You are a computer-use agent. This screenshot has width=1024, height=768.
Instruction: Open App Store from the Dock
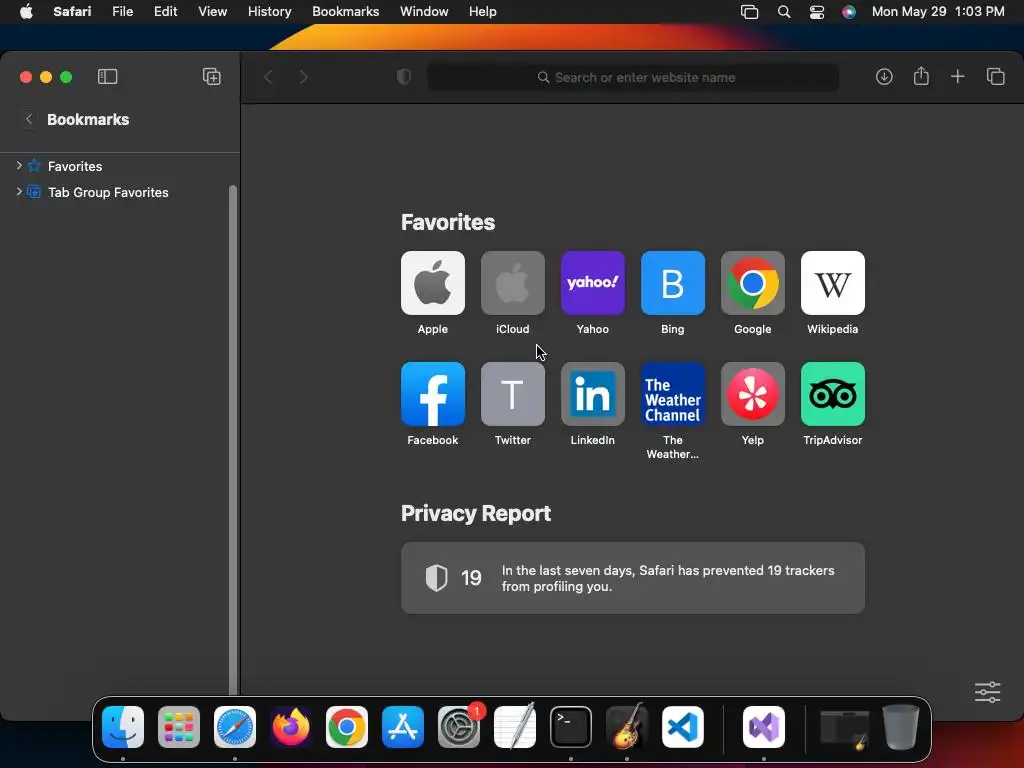click(403, 727)
